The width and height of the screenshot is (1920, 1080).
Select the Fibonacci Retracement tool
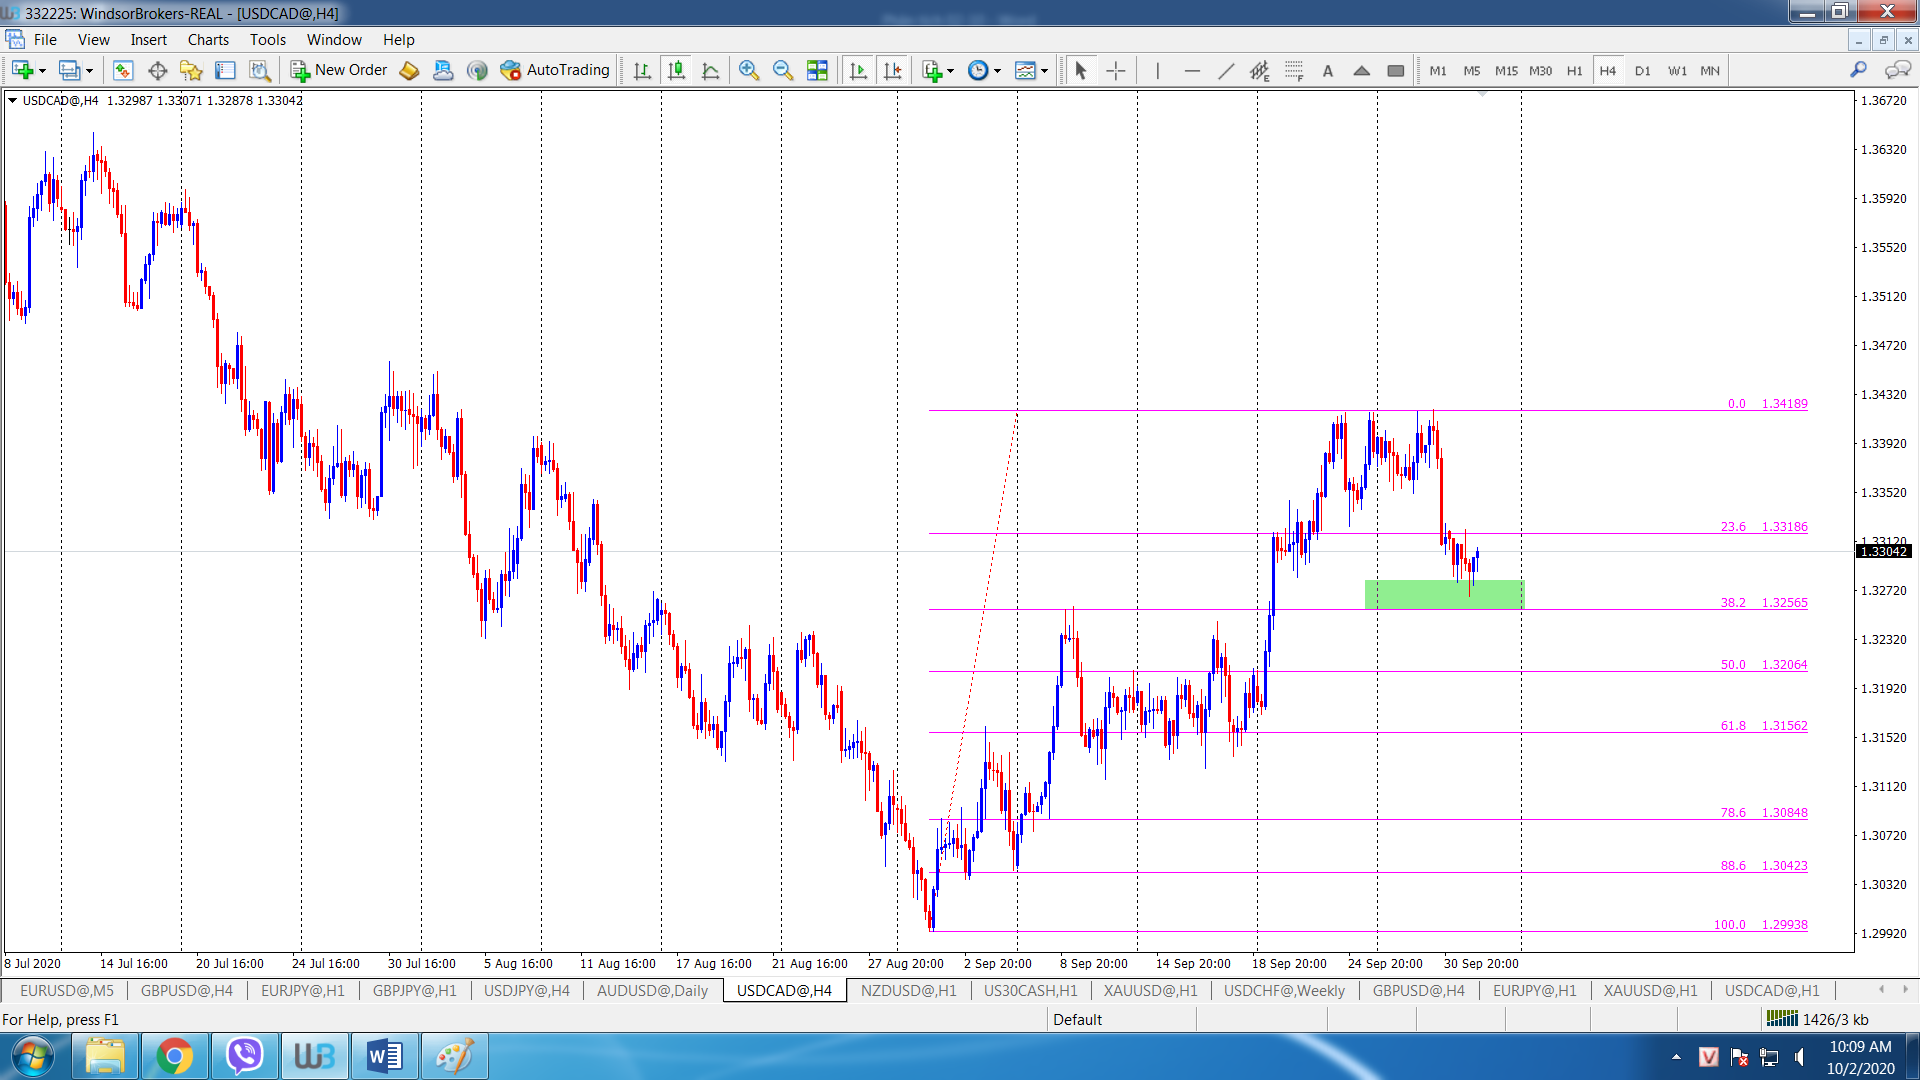click(1294, 70)
